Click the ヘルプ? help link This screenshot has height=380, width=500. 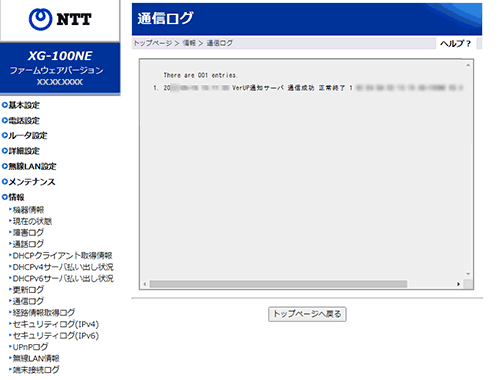click(x=455, y=43)
